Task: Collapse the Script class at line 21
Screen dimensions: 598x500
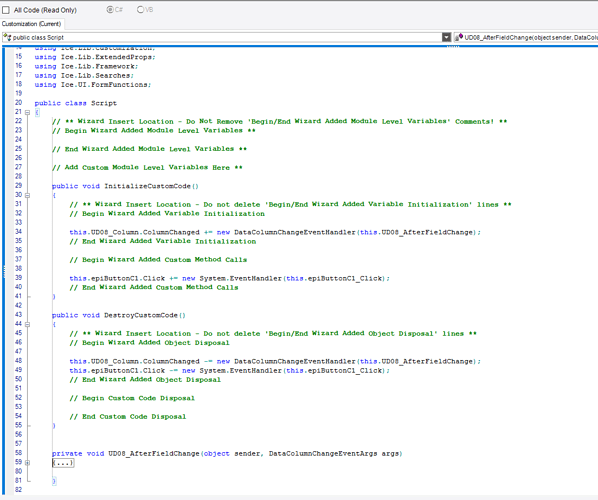Action: pos(27,113)
